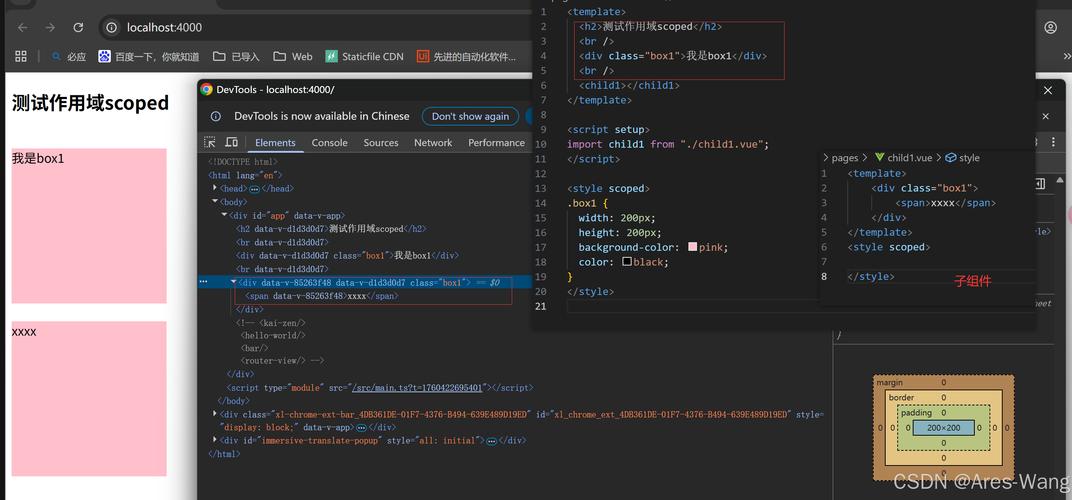Open the /src/main.ts script link
1072x500 pixels.
(x=418, y=388)
